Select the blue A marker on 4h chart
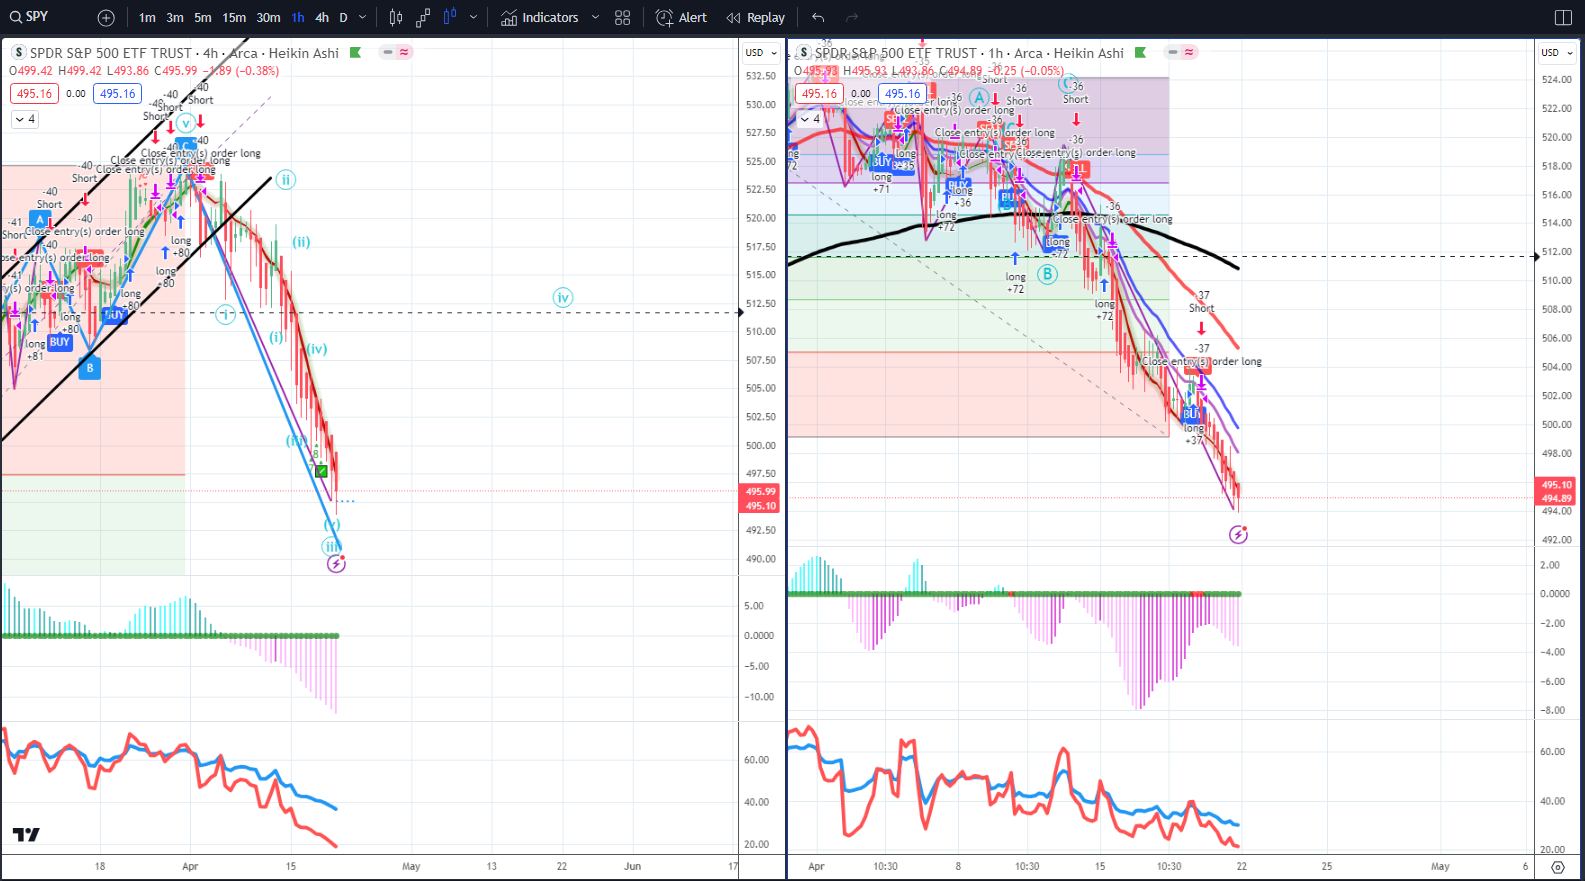Image resolution: width=1585 pixels, height=881 pixels. (40, 219)
